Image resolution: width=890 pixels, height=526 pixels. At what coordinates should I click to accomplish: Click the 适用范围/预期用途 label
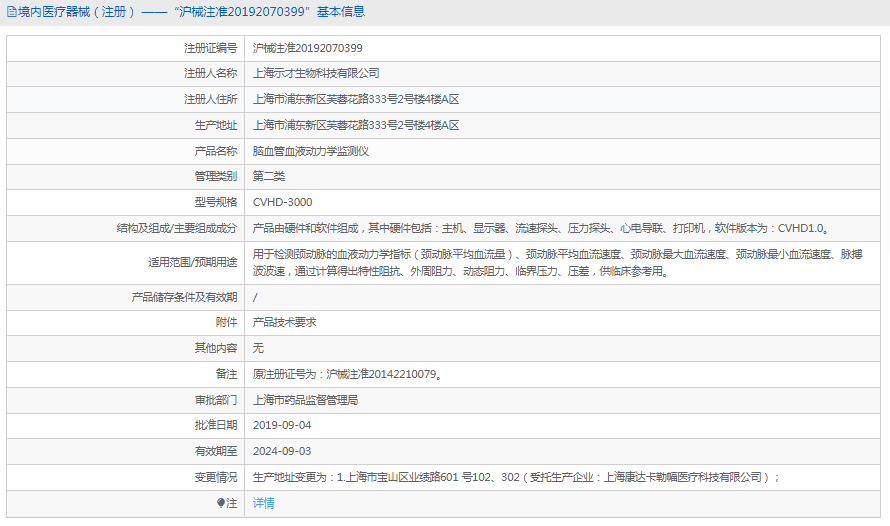[192, 263]
